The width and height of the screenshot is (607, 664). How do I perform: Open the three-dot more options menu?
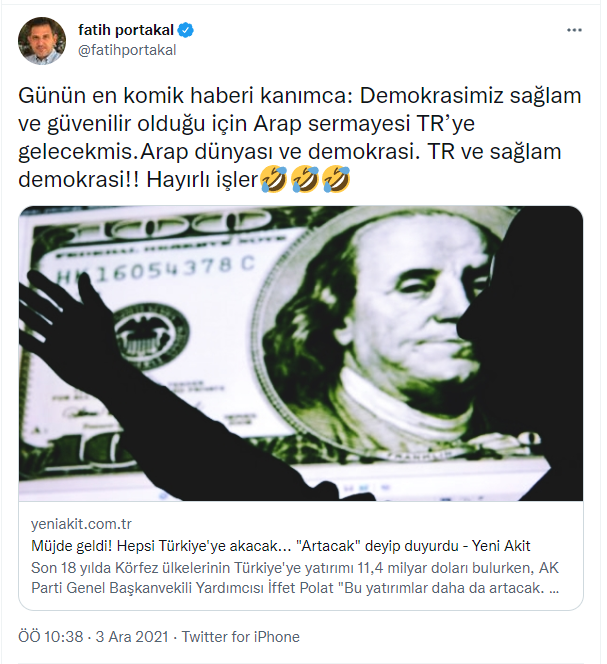(574, 30)
